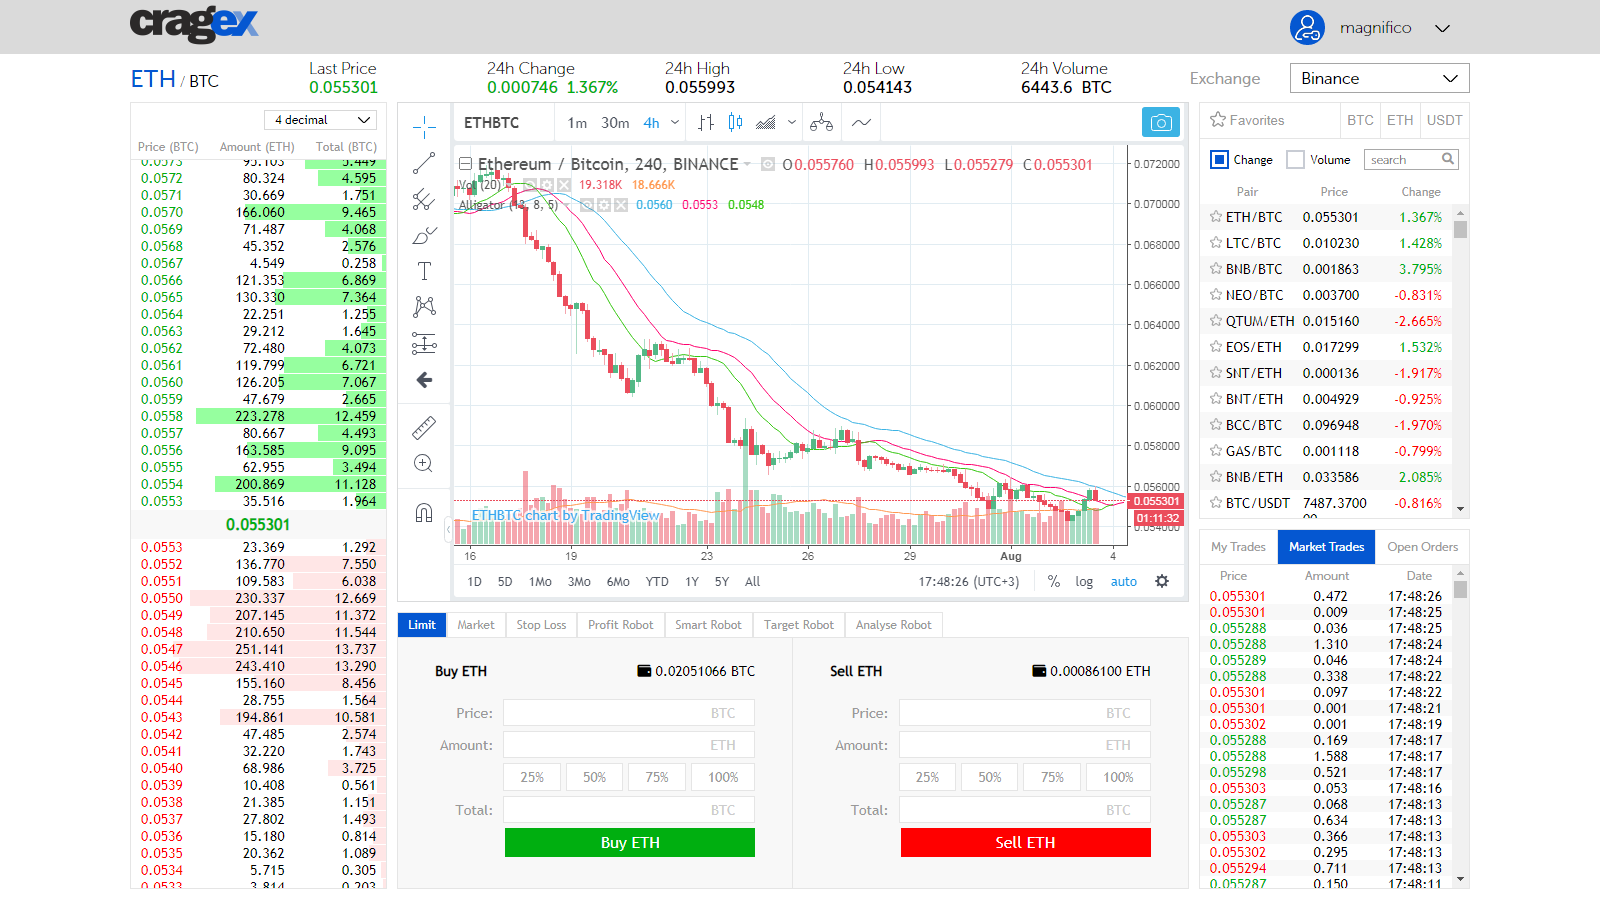The height and width of the screenshot is (900, 1600).
Task: Select the trend line drawing tool
Action: [x=424, y=163]
